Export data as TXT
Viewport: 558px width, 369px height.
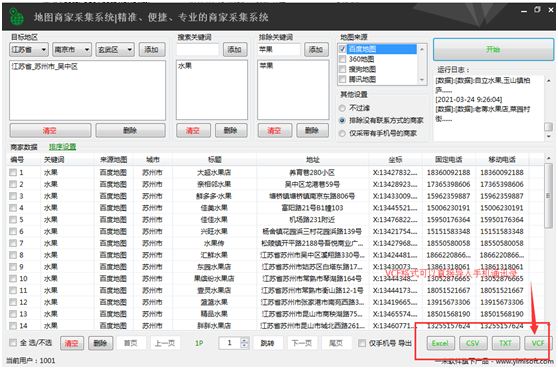coord(506,343)
